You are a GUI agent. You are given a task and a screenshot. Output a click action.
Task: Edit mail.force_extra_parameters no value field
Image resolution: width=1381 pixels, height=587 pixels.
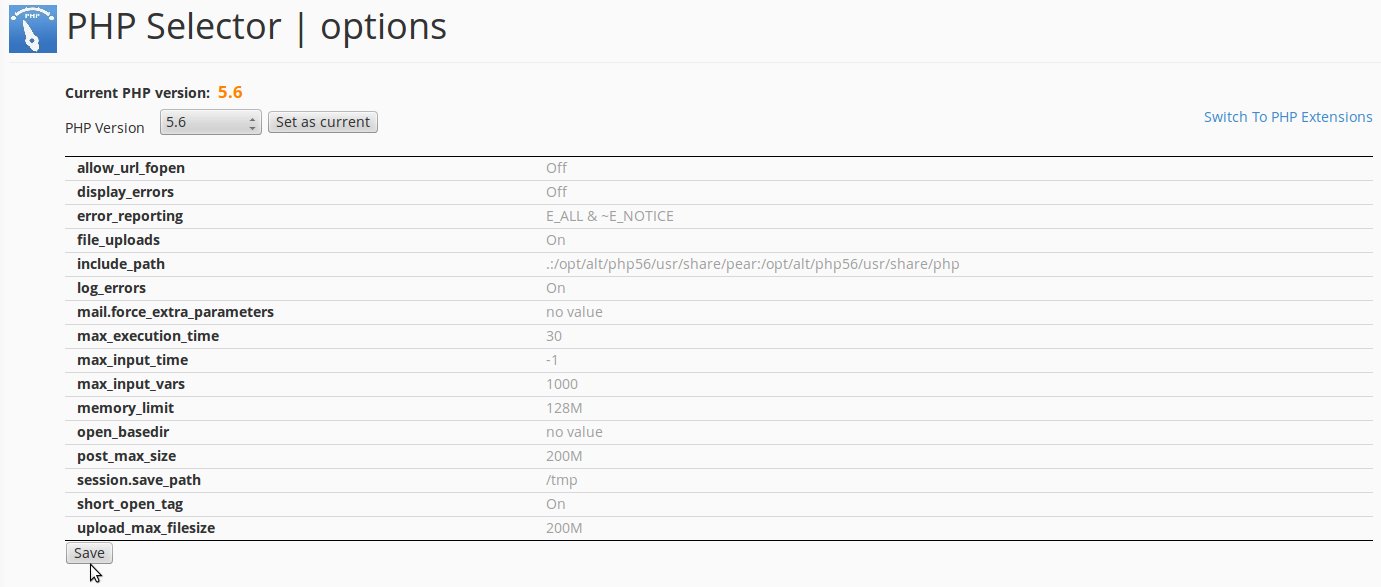coord(574,312)
